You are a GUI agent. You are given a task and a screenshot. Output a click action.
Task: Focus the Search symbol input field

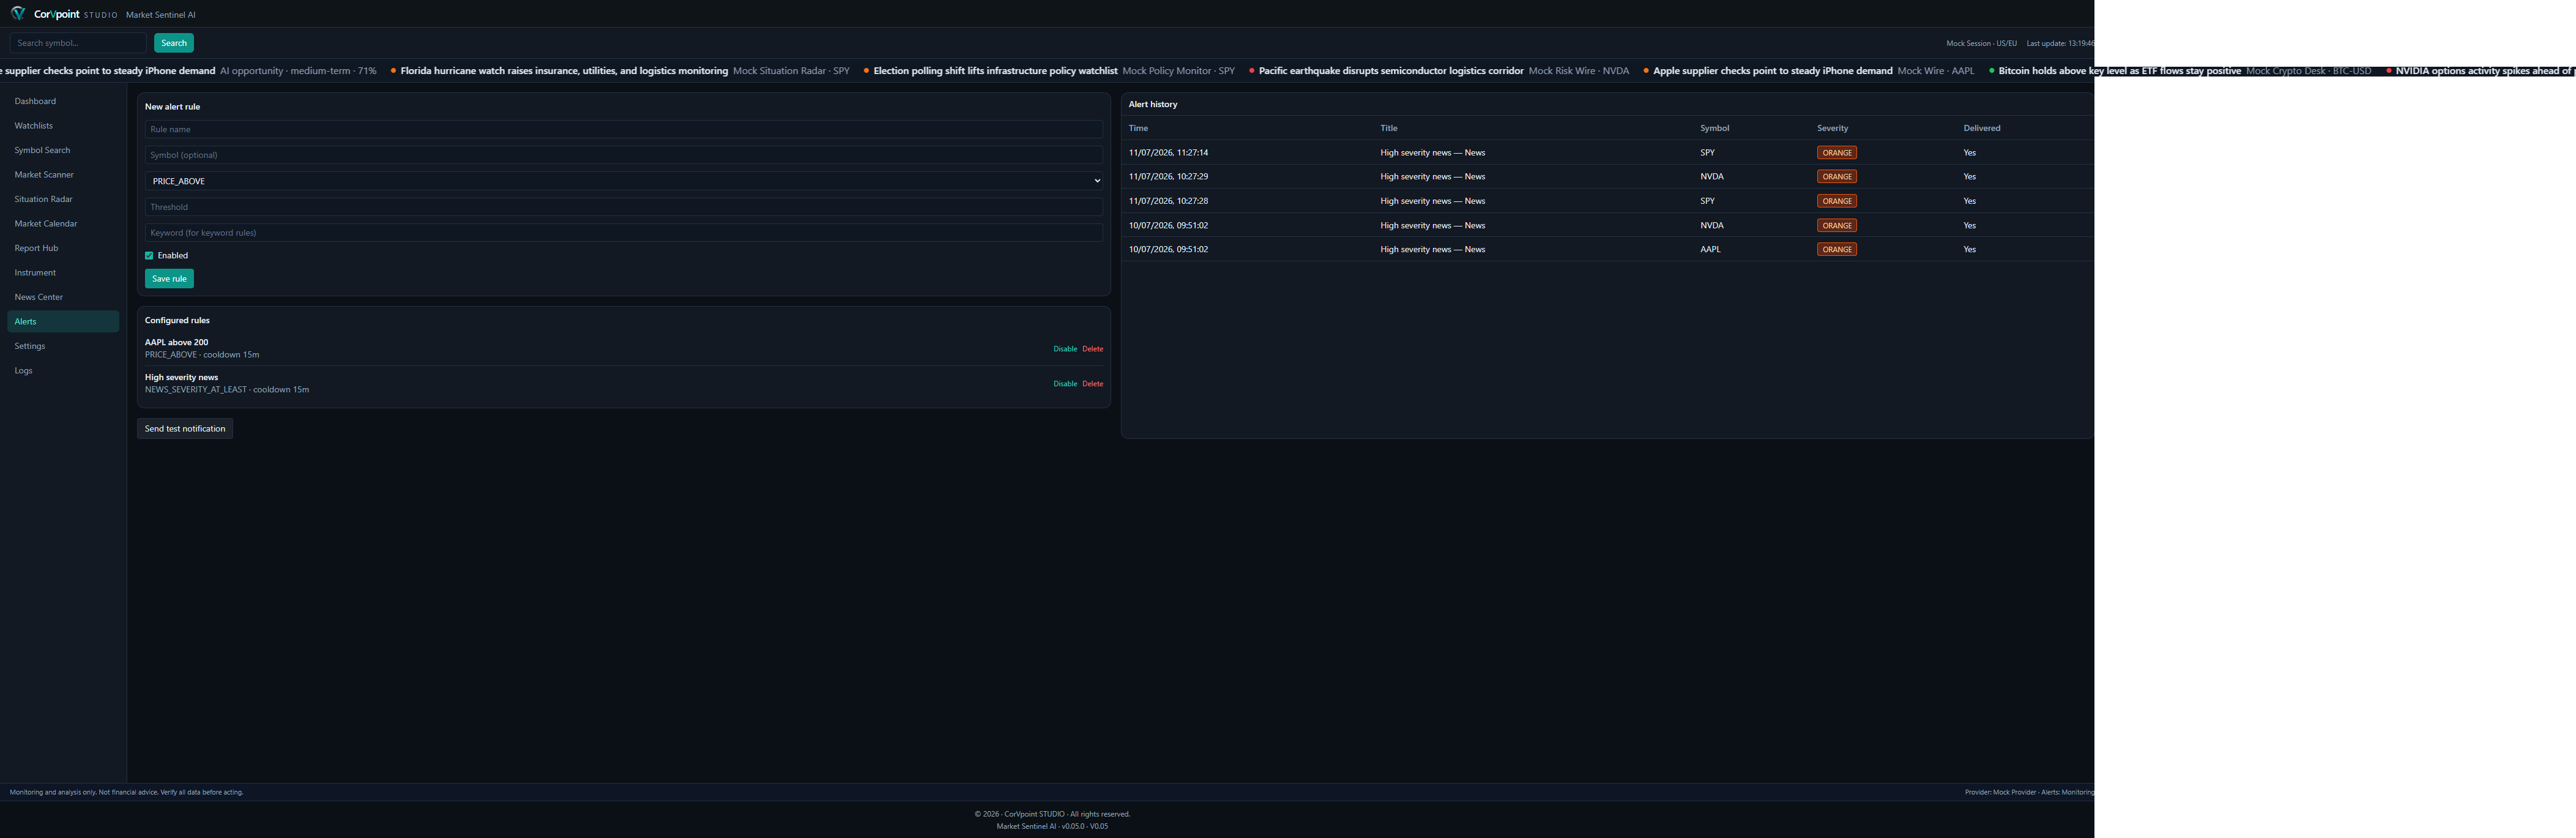pyautogui.click(x=78, y=43)
